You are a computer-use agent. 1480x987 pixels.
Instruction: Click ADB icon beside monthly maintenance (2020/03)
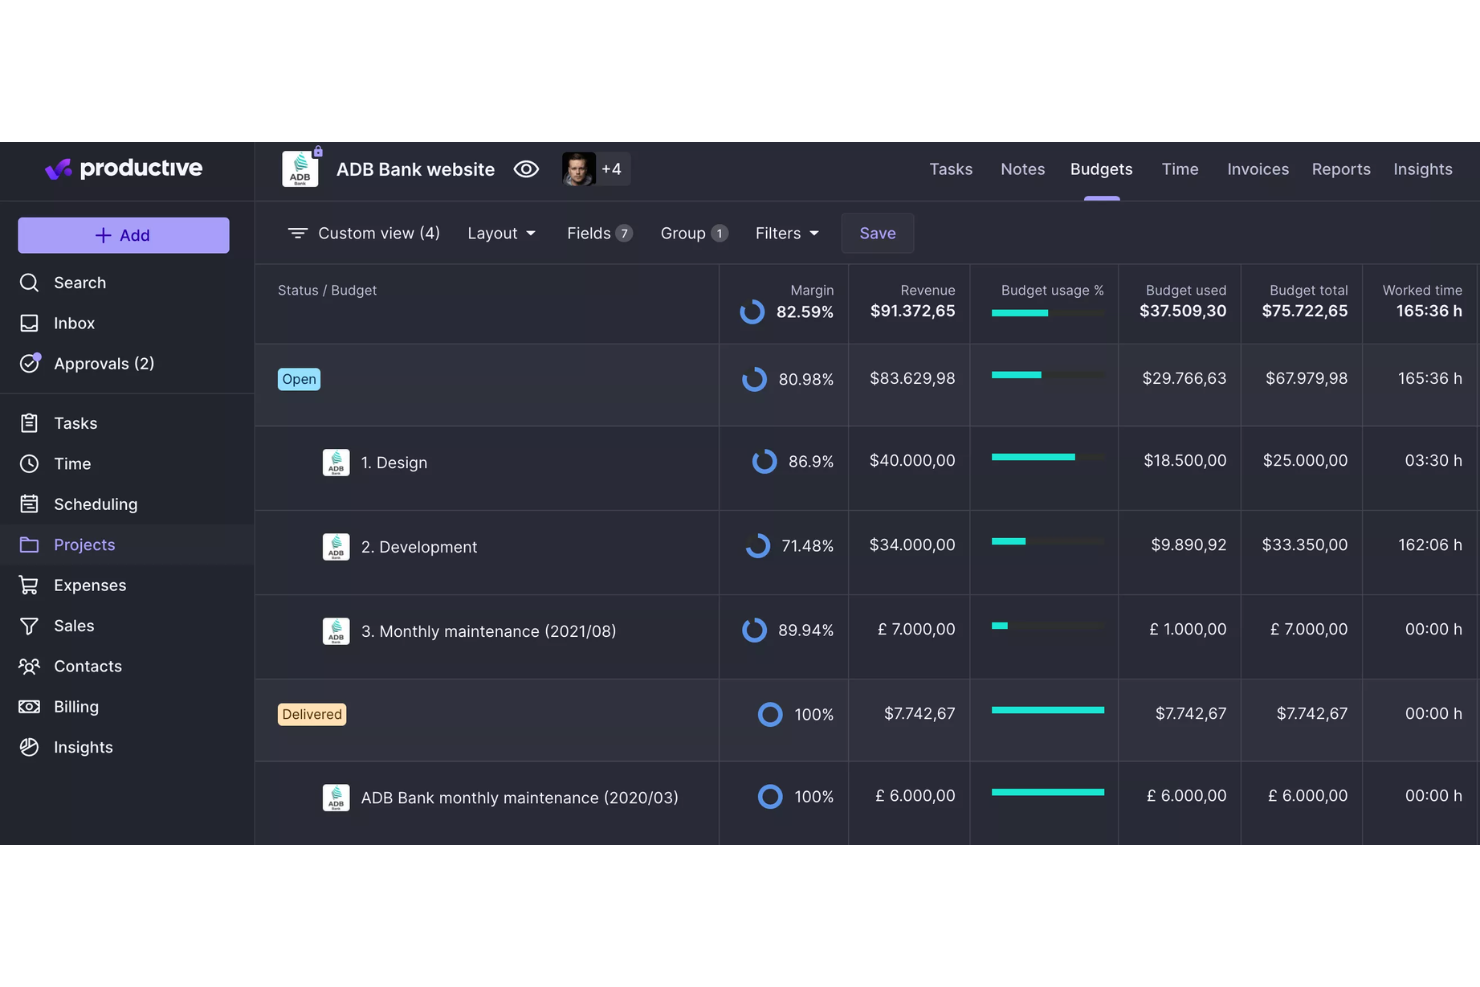pyautogui.click(x=336, y=798)
